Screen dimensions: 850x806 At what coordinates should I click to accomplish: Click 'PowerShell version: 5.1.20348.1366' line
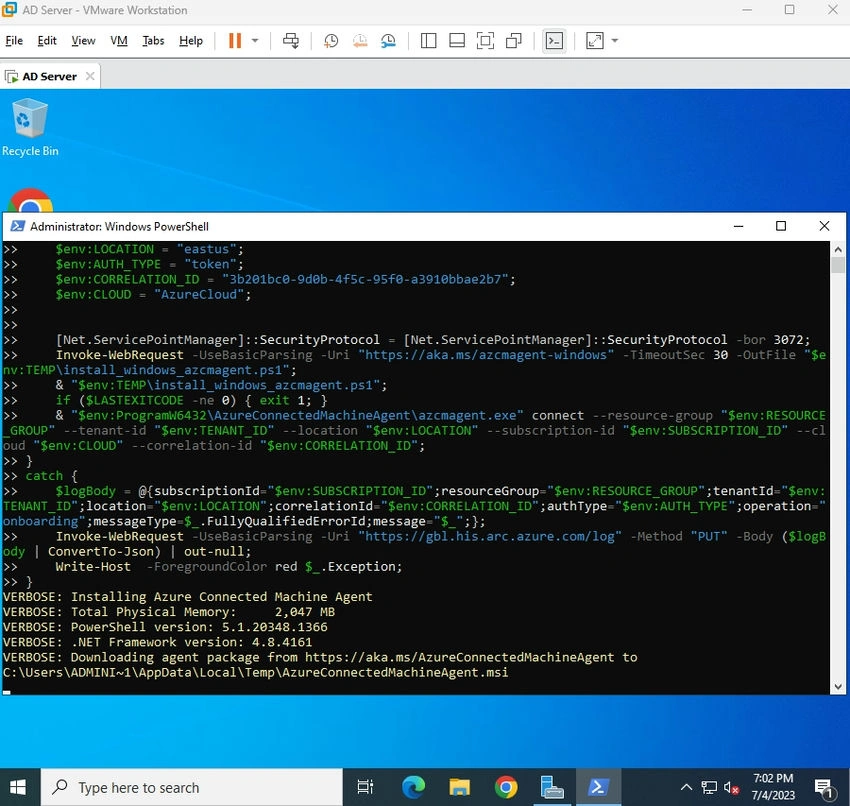[165, 627]
